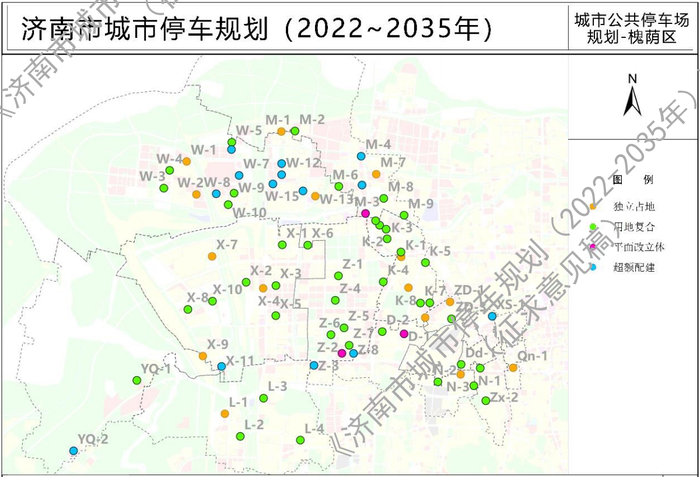
Task: Click the X-7 label text
Action: [227, 245]
